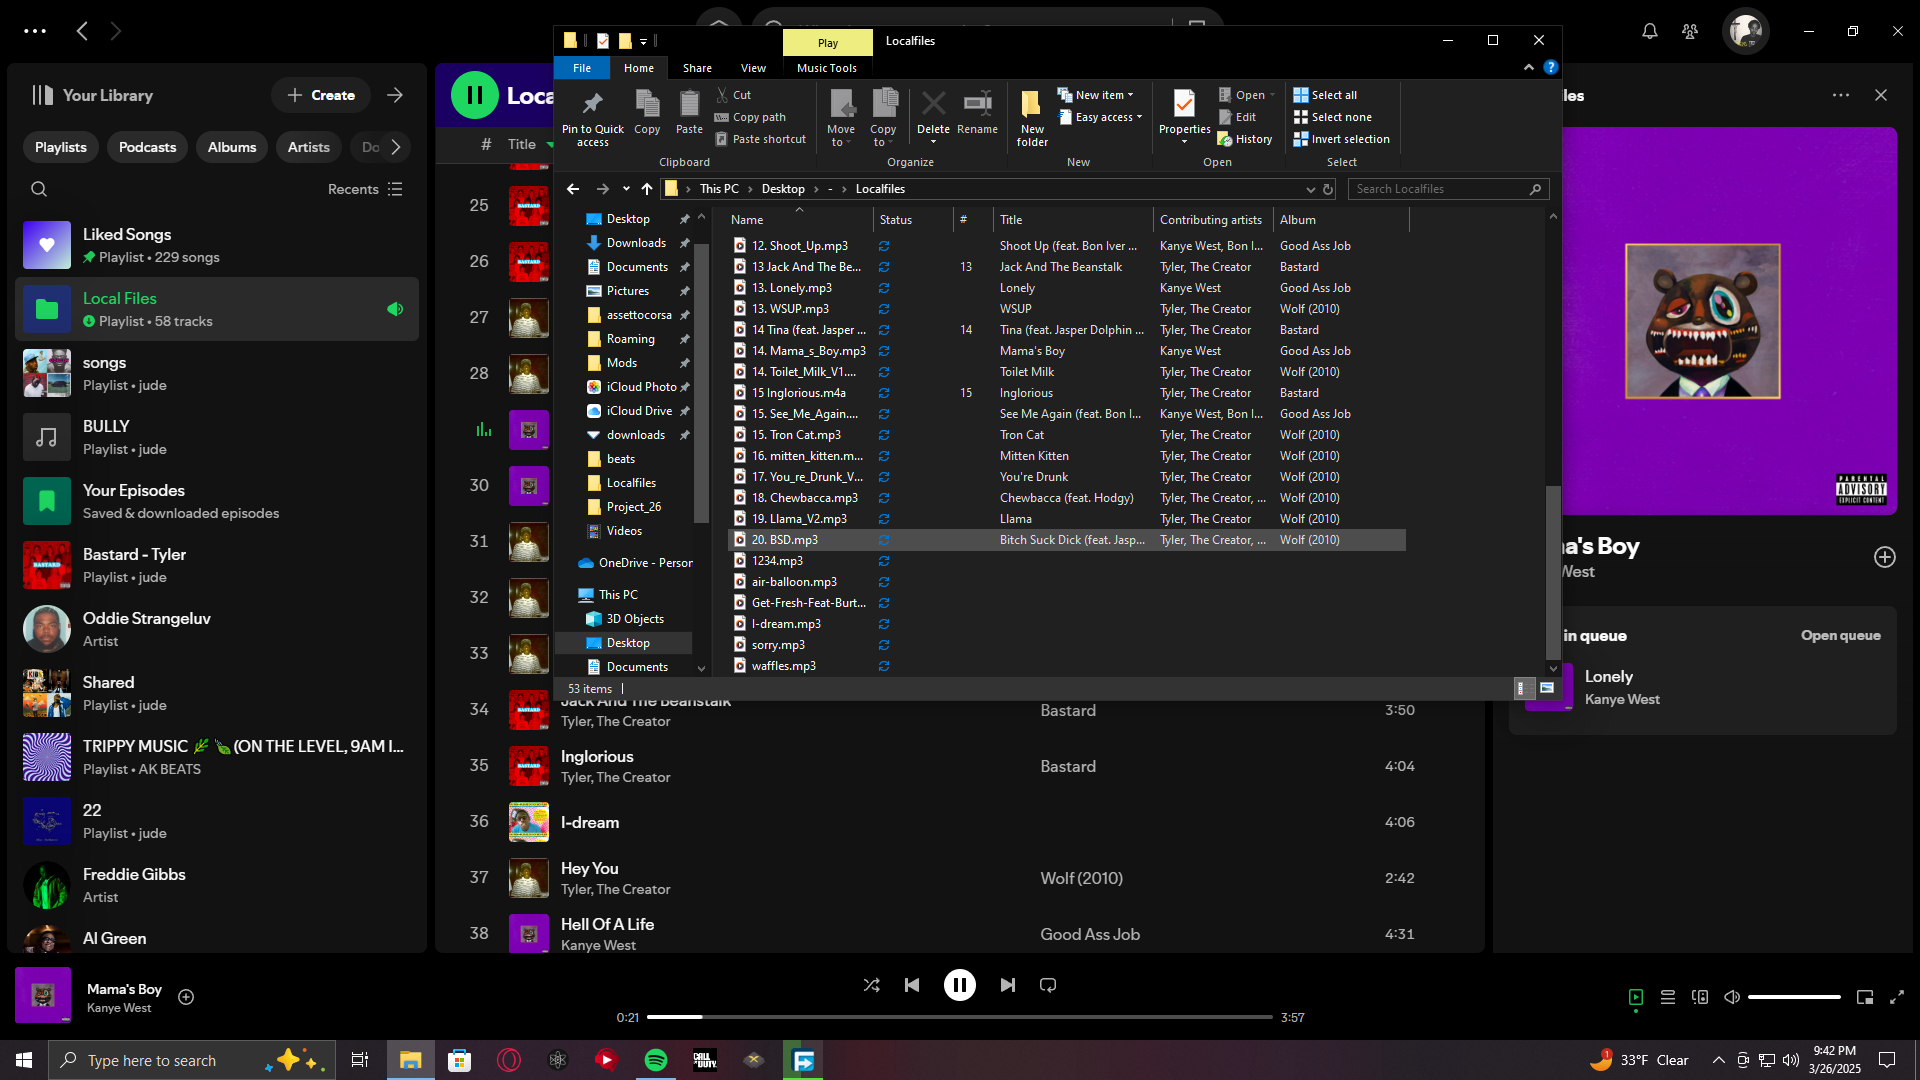Image resolution: width=1920 pixels, height=1080 pixels.
Task: Click Open queue link
Action: point(1840,635)
